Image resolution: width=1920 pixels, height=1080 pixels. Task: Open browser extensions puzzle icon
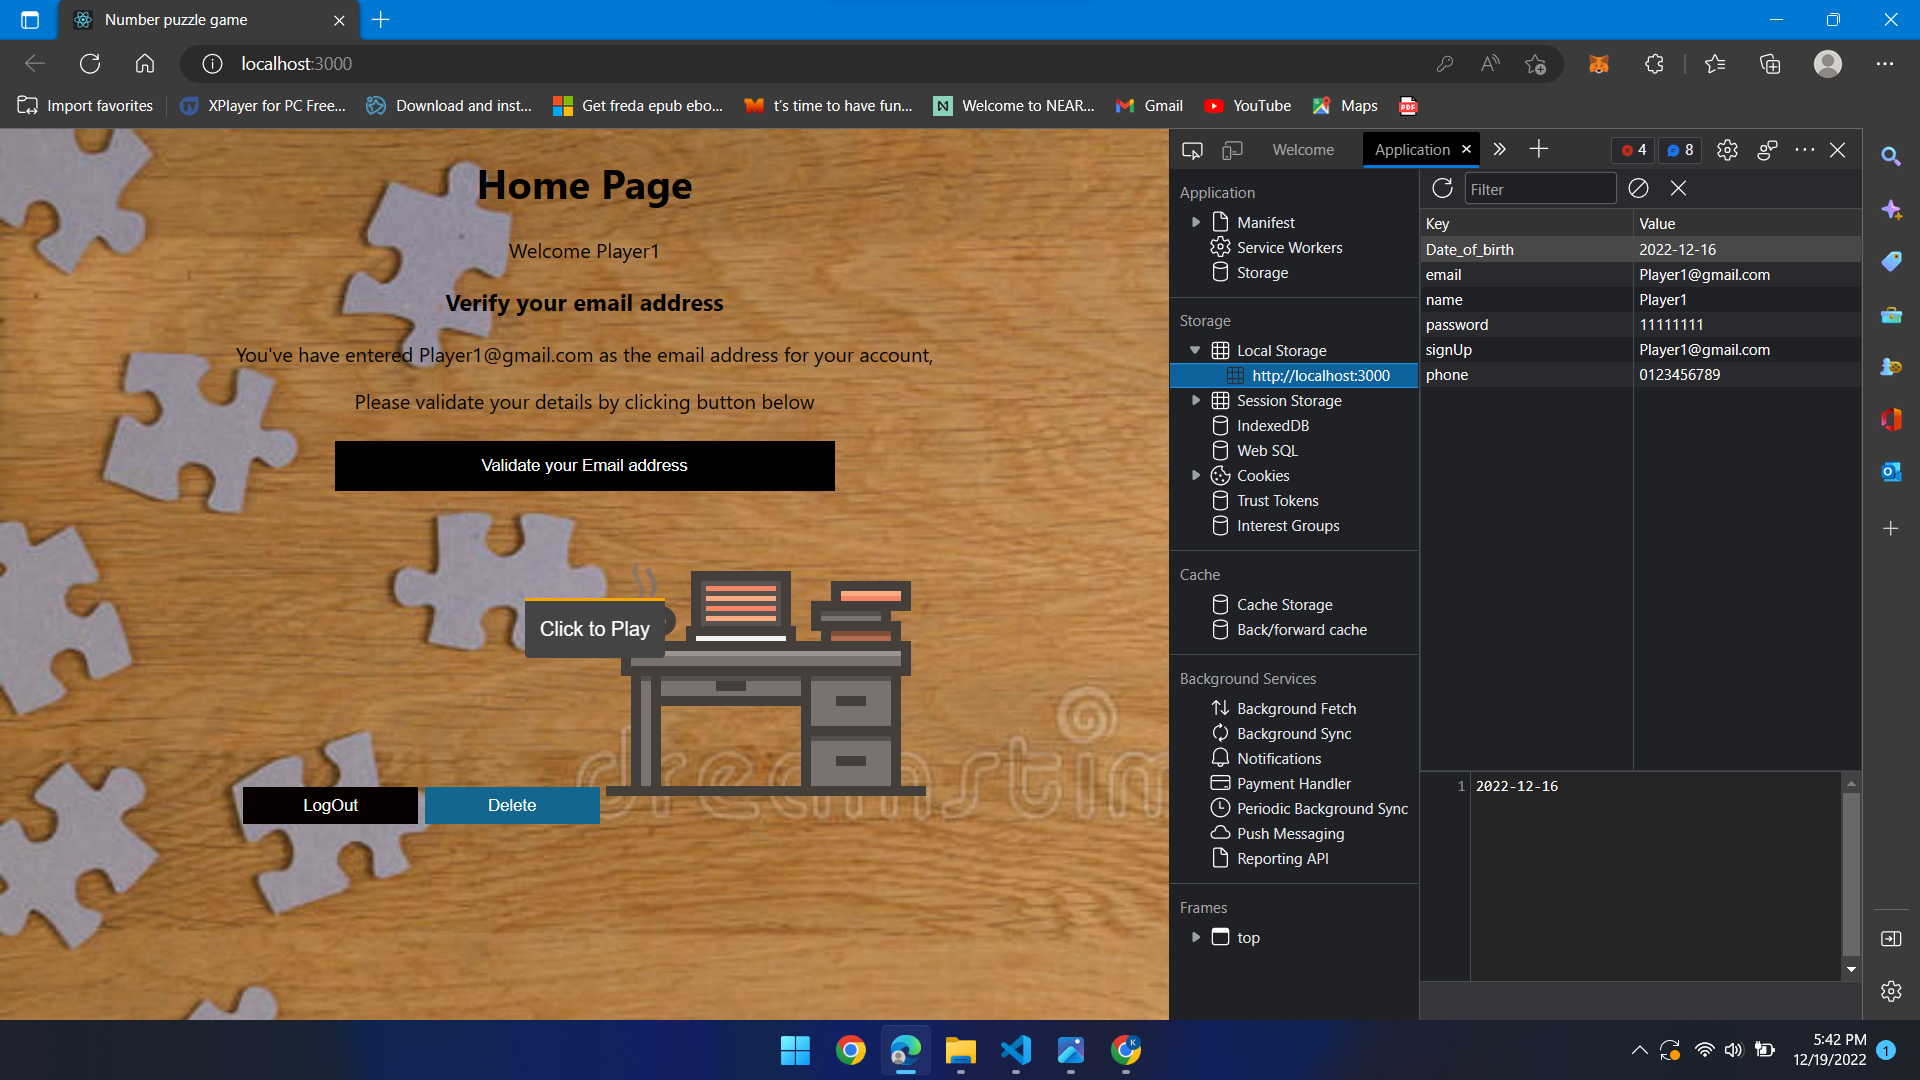tap(1654, 64)
